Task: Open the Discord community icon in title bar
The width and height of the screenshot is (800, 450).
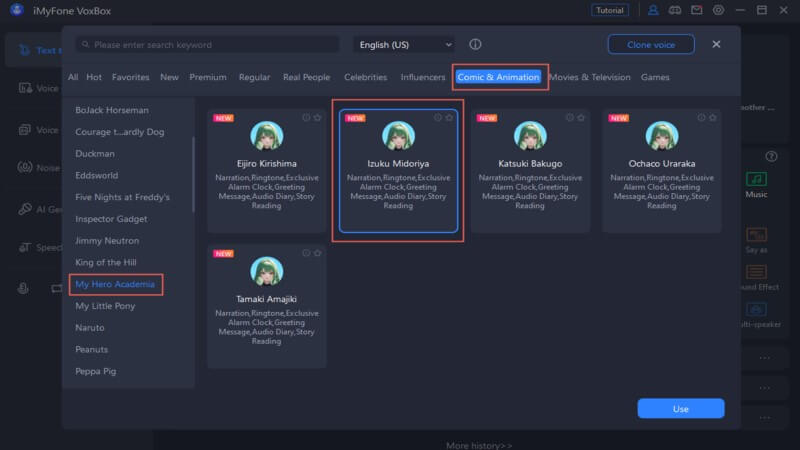Action: coord(674,10)
